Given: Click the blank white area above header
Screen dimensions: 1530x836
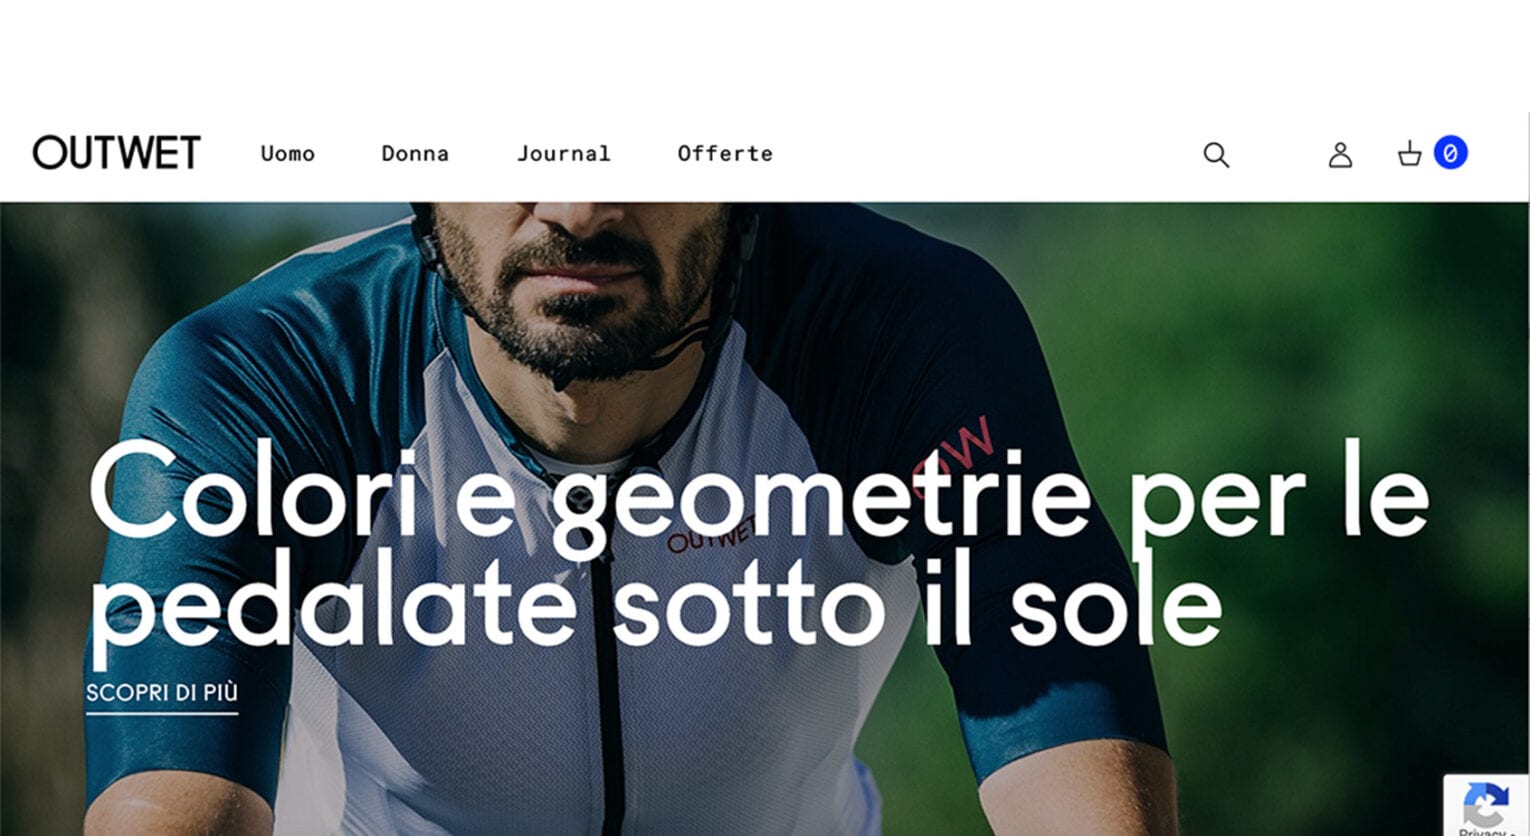Looking at the screenshot, I should click(765, 55).
